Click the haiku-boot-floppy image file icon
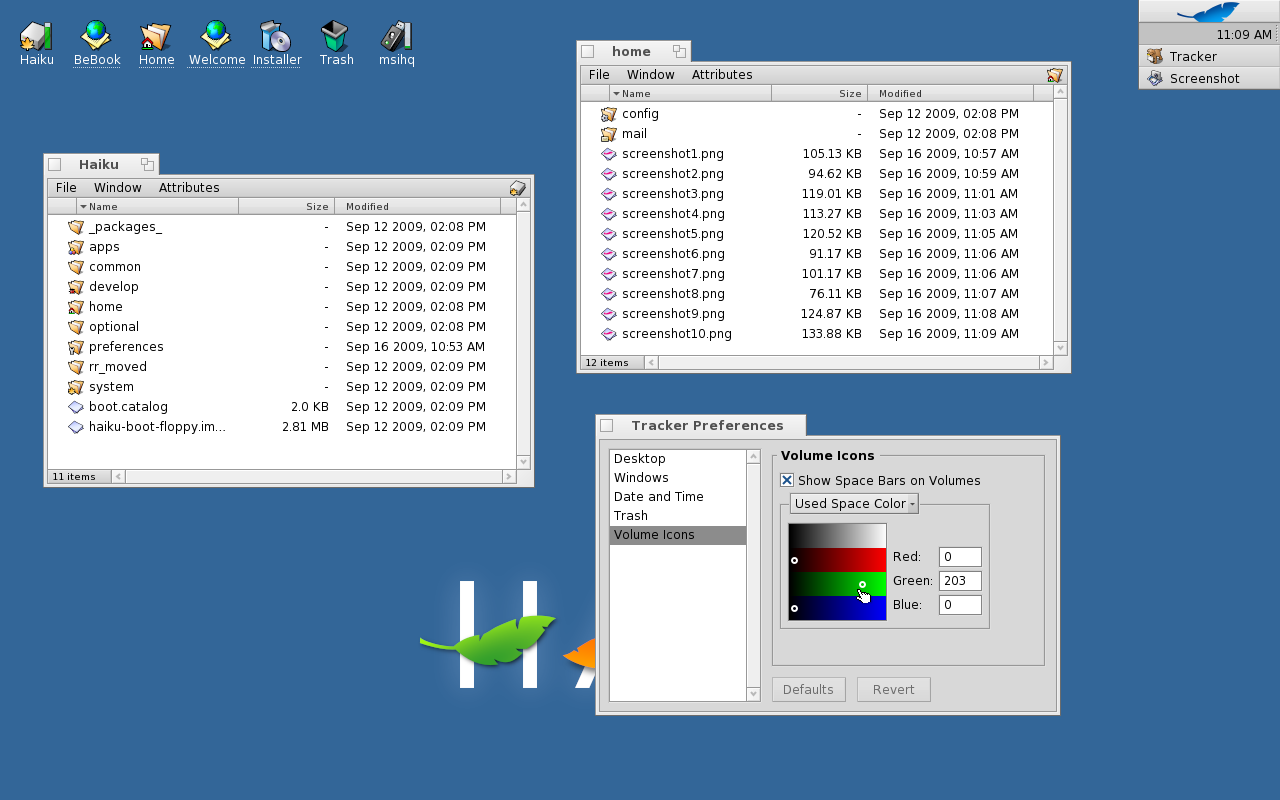This screenshot has width=1280, height=800. (x=76, y=427)
